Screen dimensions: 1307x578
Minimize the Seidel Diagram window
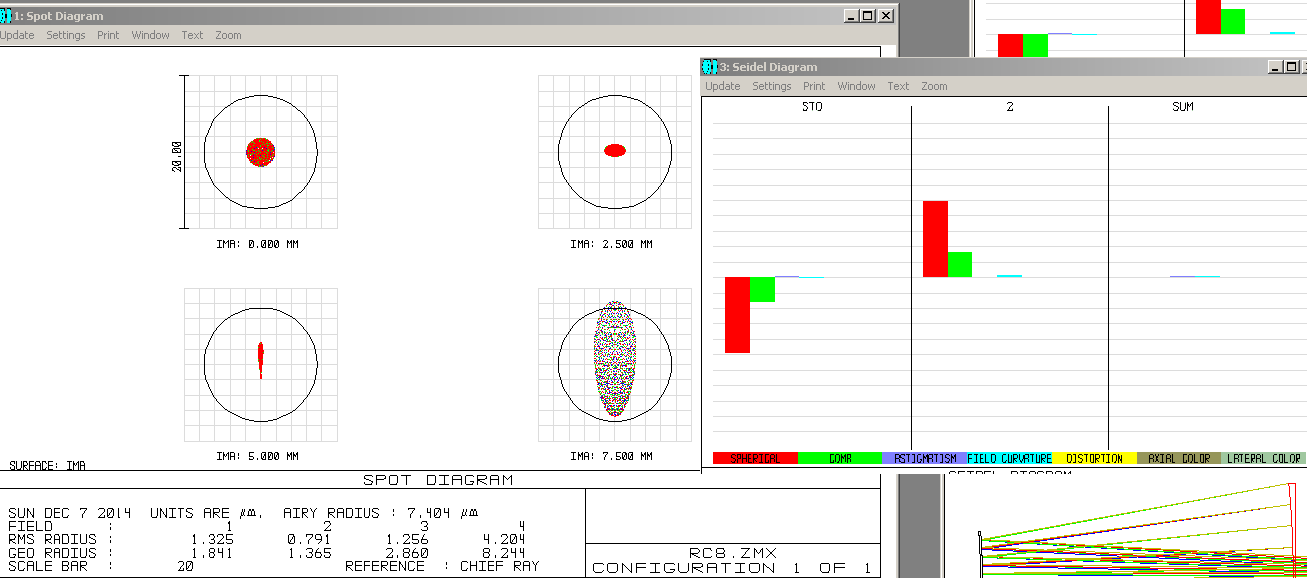click(x=1275, y=67)
